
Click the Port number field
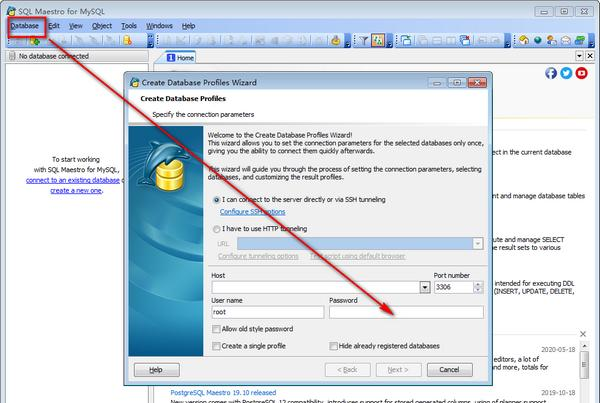[x=454, y=287]
